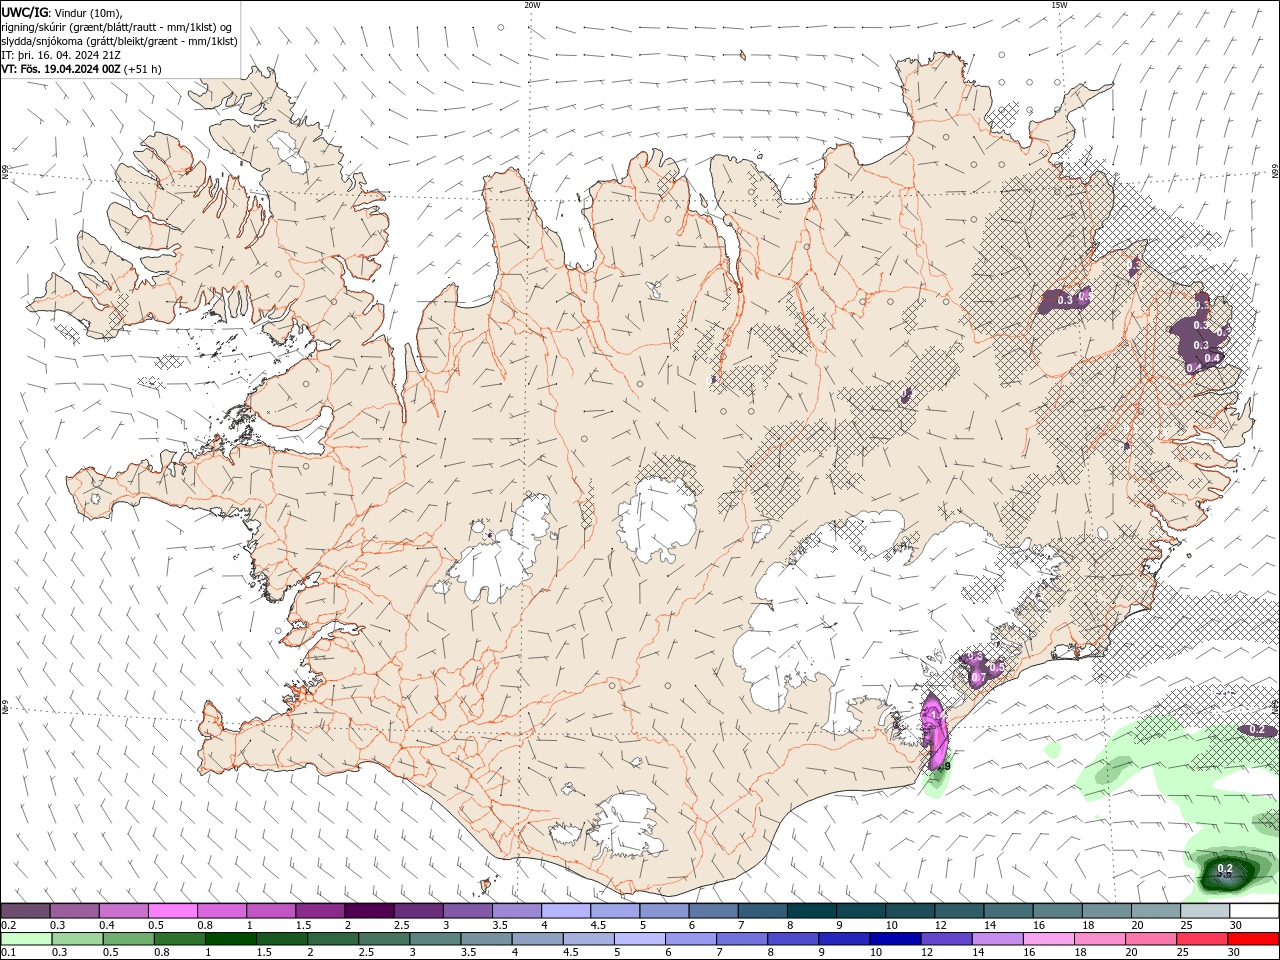
Task: Select the grey-green swatch labeled 3 in lower legend
Action: [435, 939]
